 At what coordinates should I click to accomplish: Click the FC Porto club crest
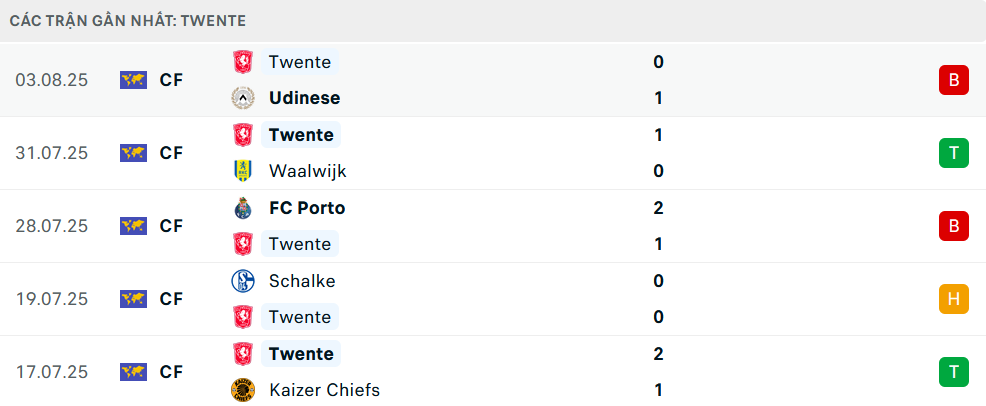click(x=242, y=208)
